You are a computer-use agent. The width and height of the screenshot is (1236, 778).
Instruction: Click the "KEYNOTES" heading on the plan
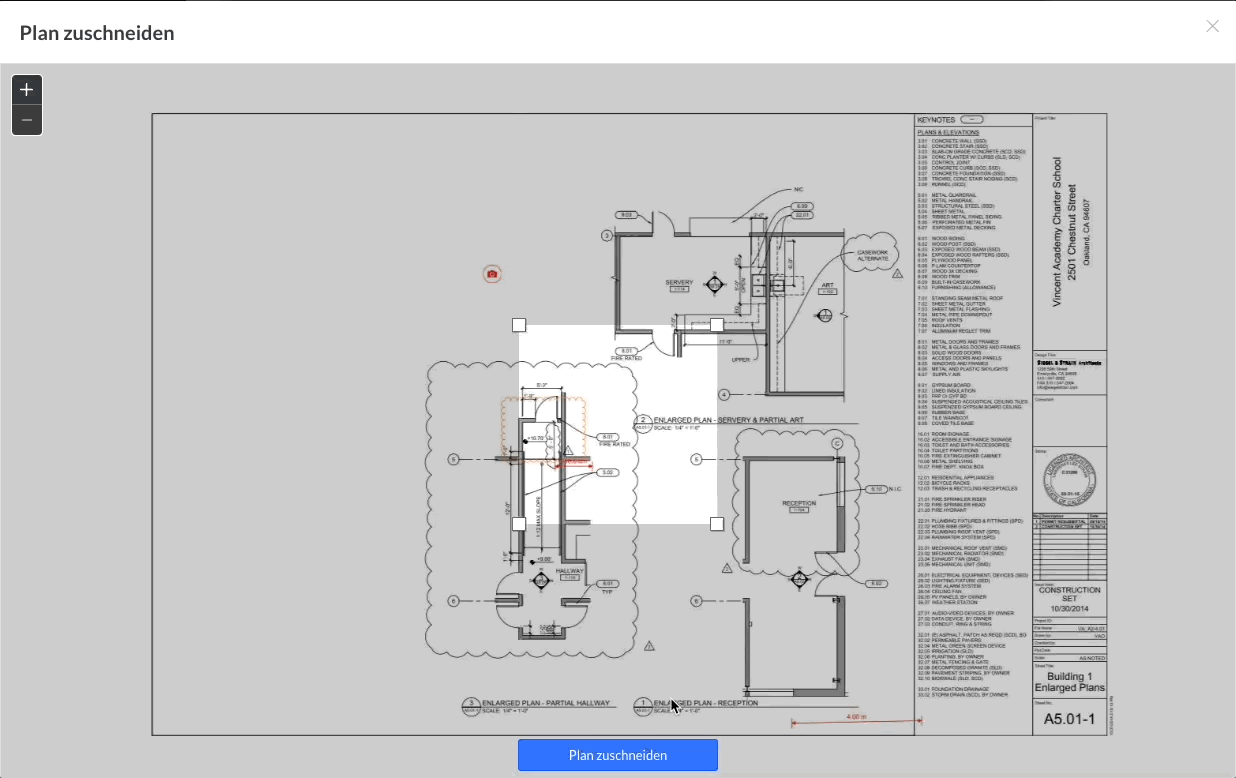click(x=936, y=120)
